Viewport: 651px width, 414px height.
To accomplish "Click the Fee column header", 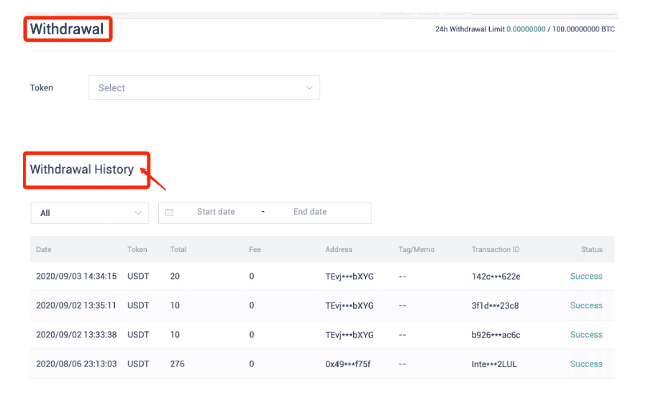I will coord(255,250).
